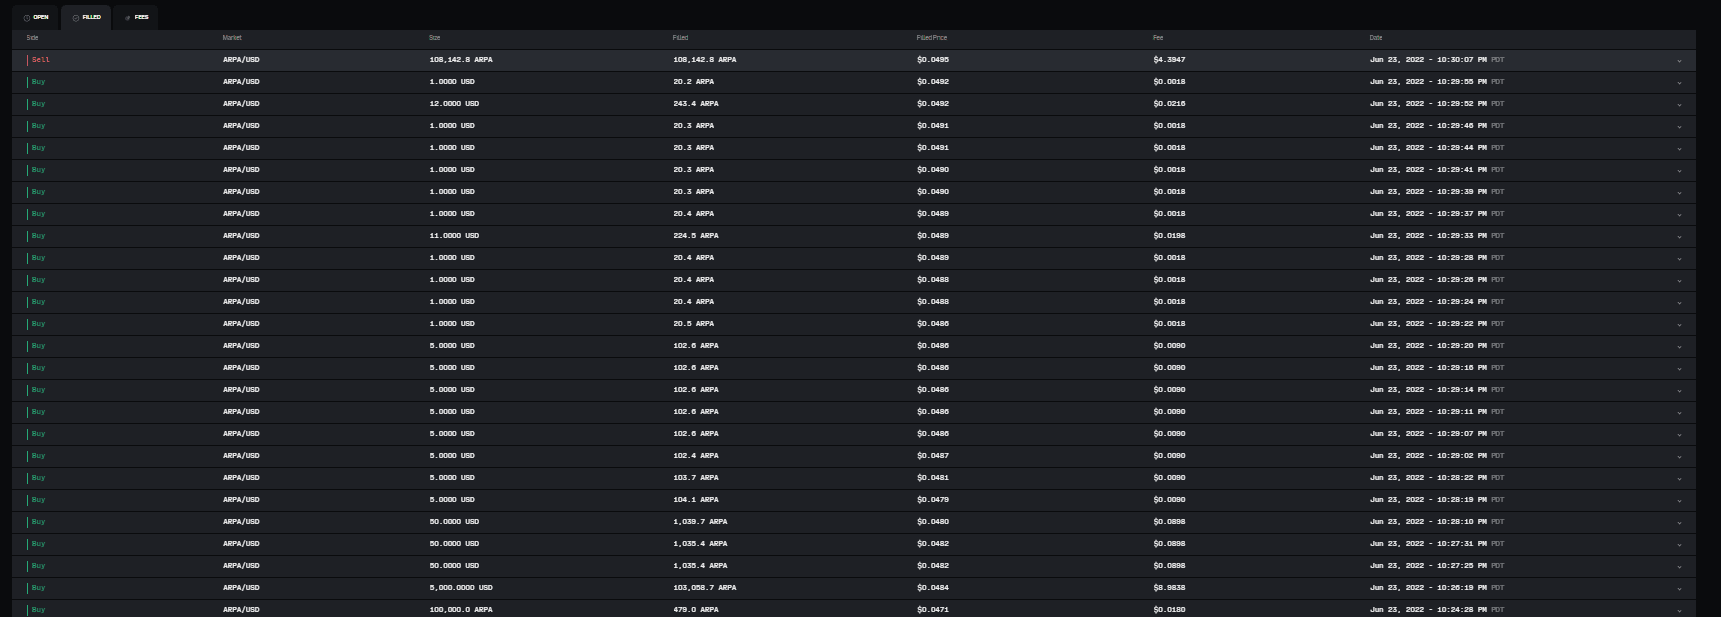Click the Filled column header

pyautogui.click(x=680, y=38)
